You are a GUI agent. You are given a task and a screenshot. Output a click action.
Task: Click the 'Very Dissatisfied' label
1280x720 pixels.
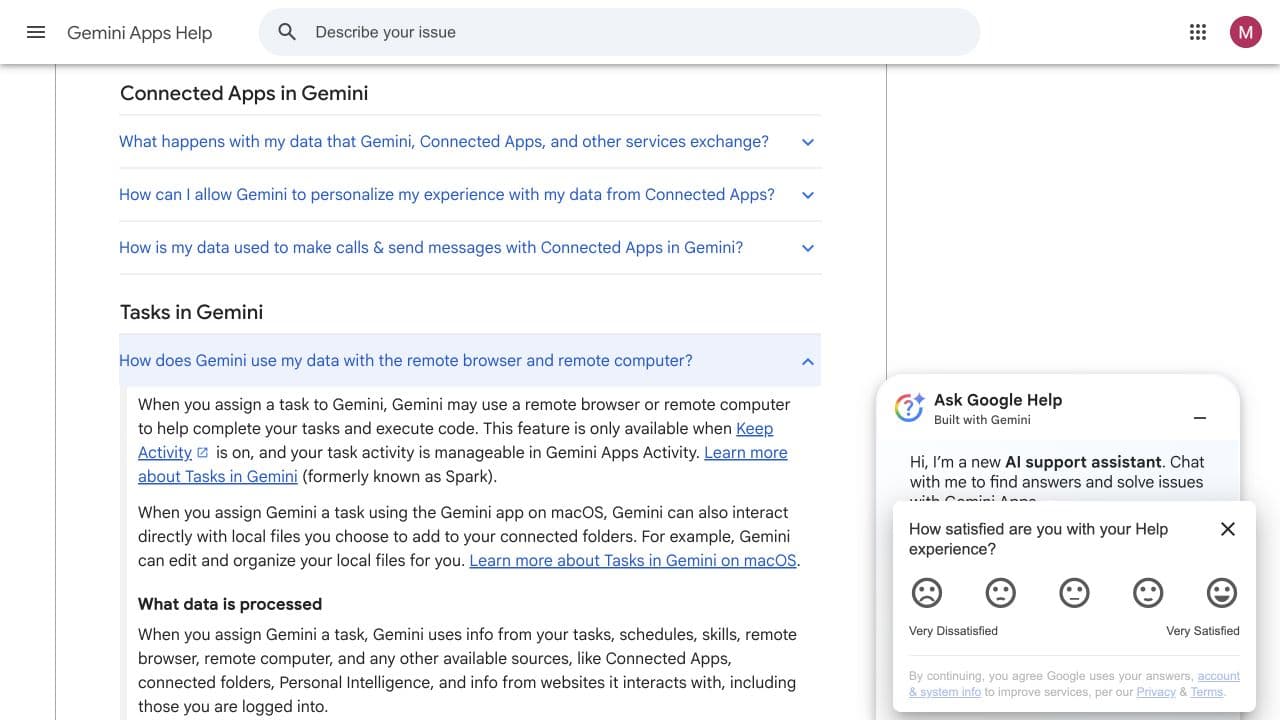(953, 631)
